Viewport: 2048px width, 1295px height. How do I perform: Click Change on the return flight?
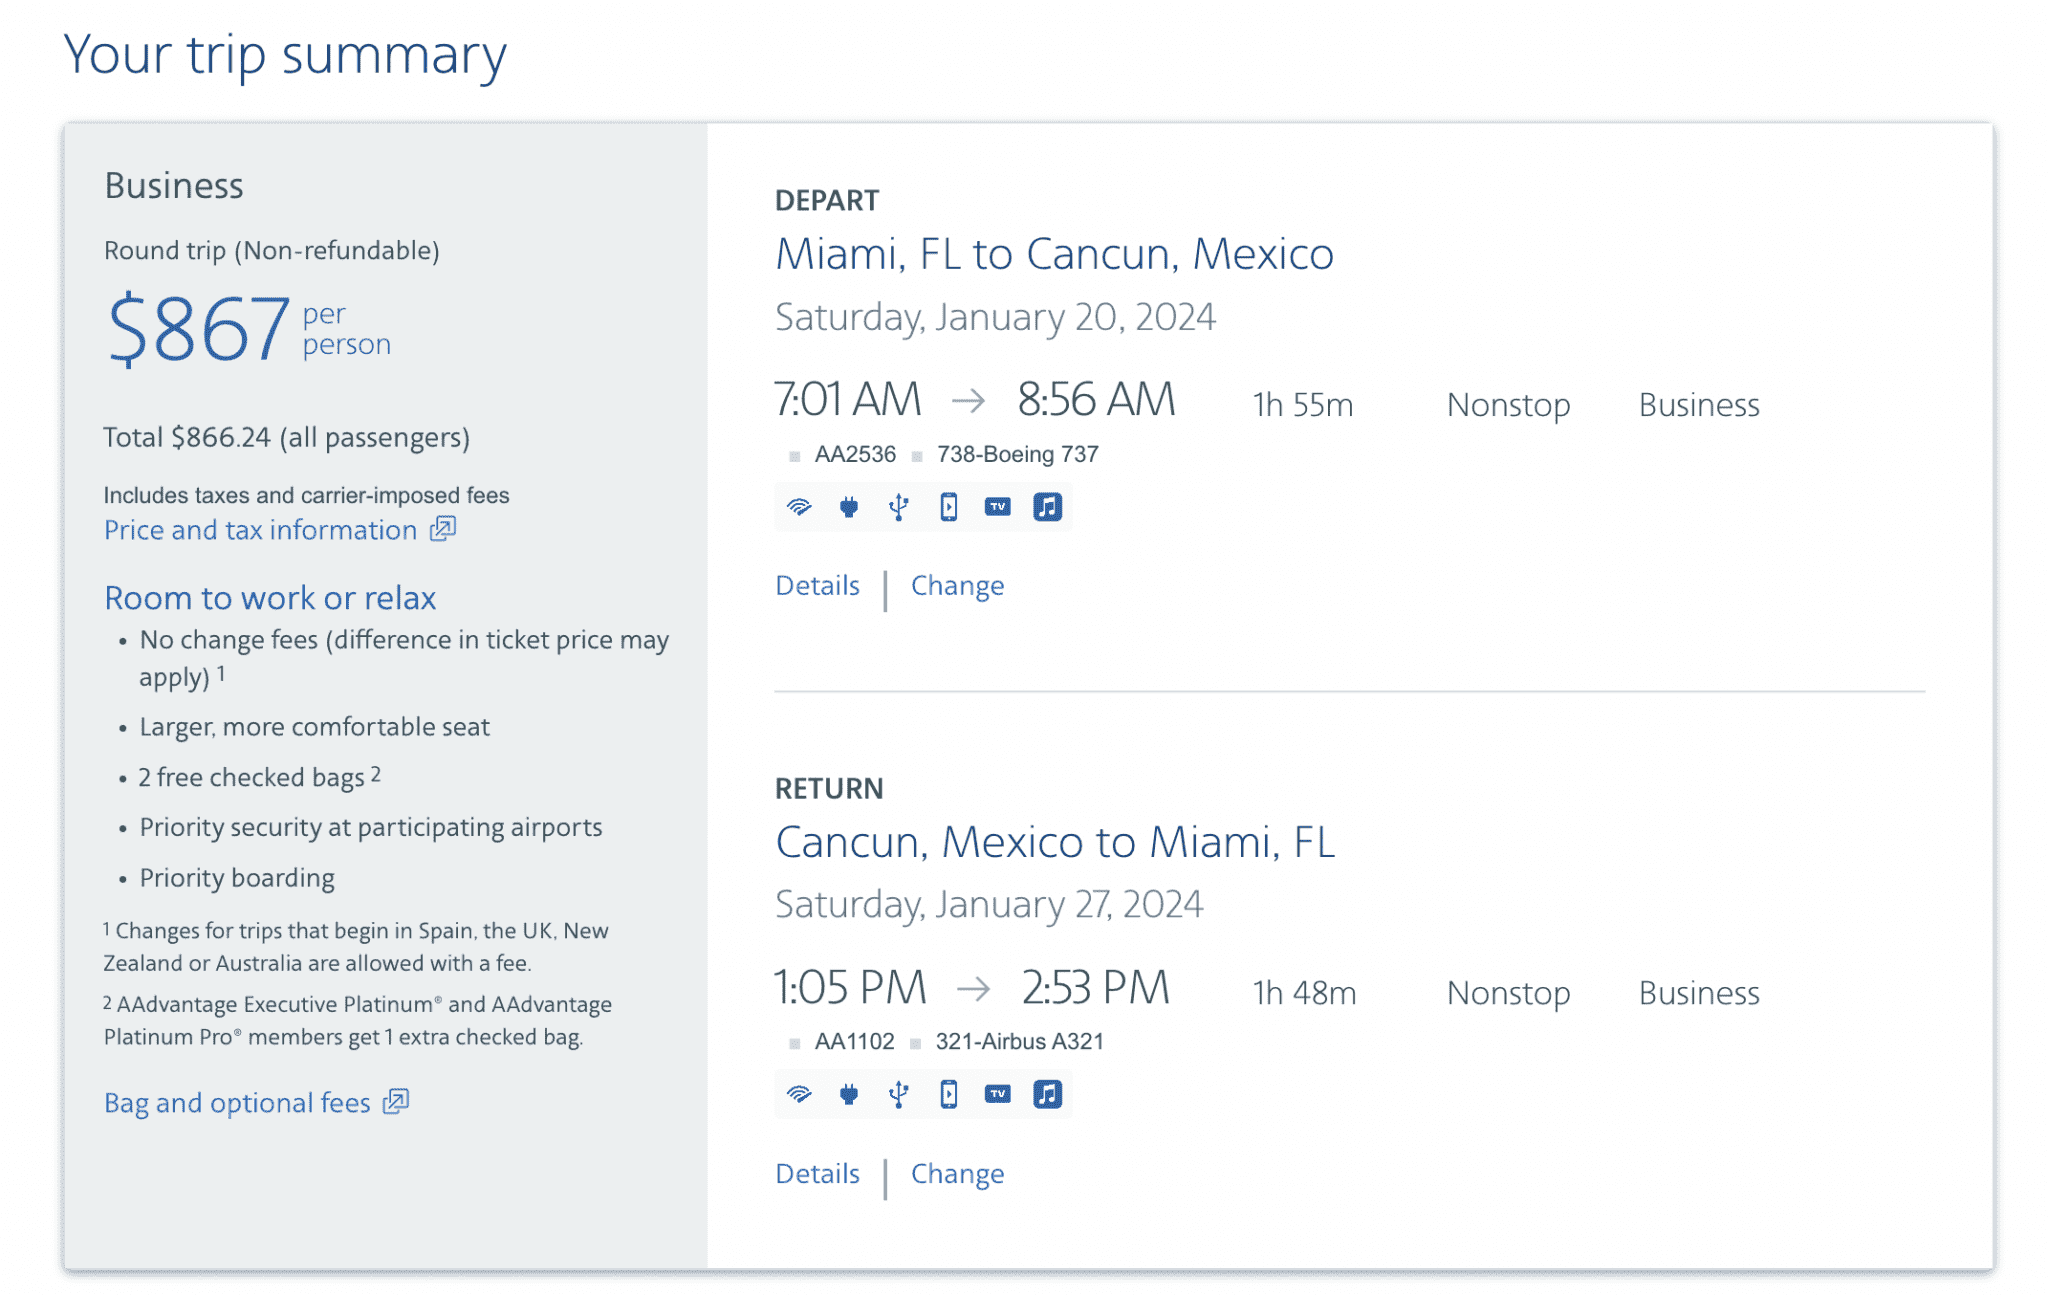[957, 1173]
